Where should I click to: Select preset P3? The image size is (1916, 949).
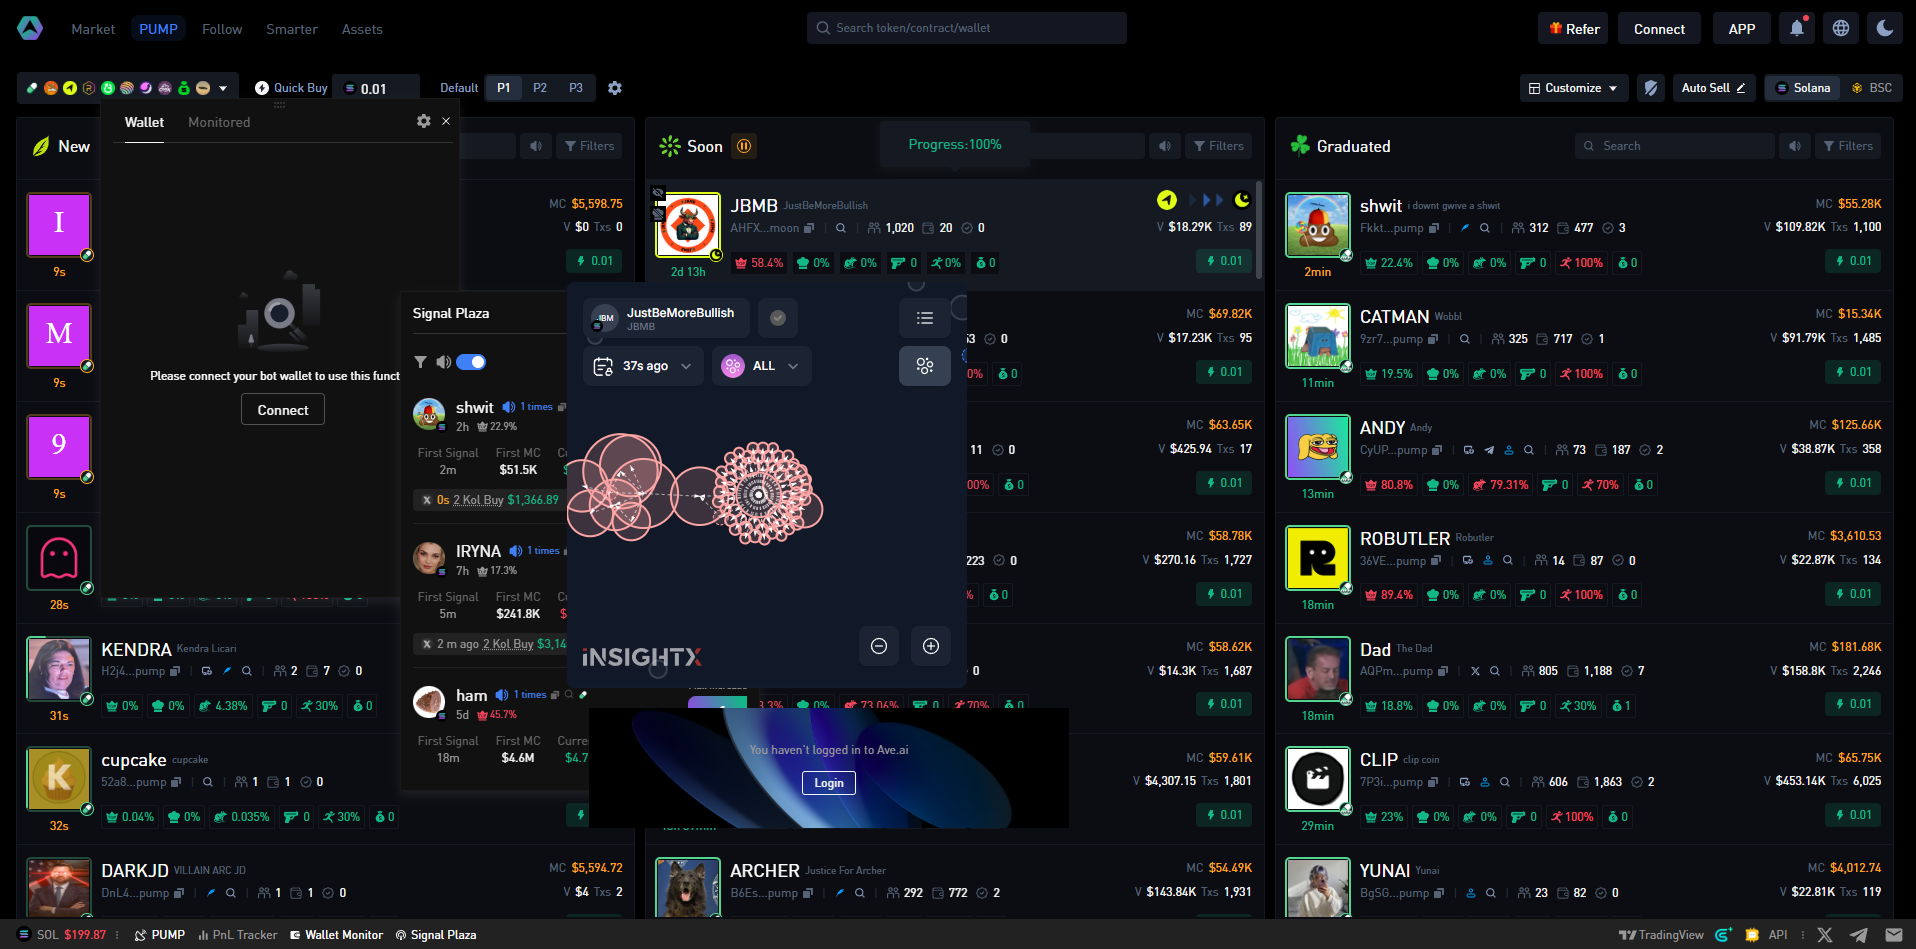click(x=576, y=88)
